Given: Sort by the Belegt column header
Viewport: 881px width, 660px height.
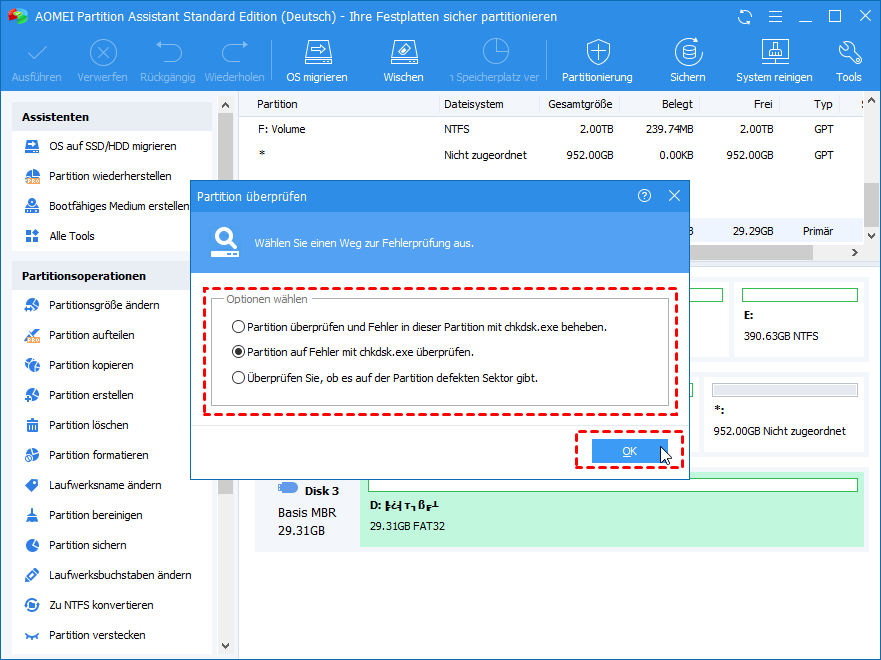Looking at the screenshot, I should click(x=677, y=104).
